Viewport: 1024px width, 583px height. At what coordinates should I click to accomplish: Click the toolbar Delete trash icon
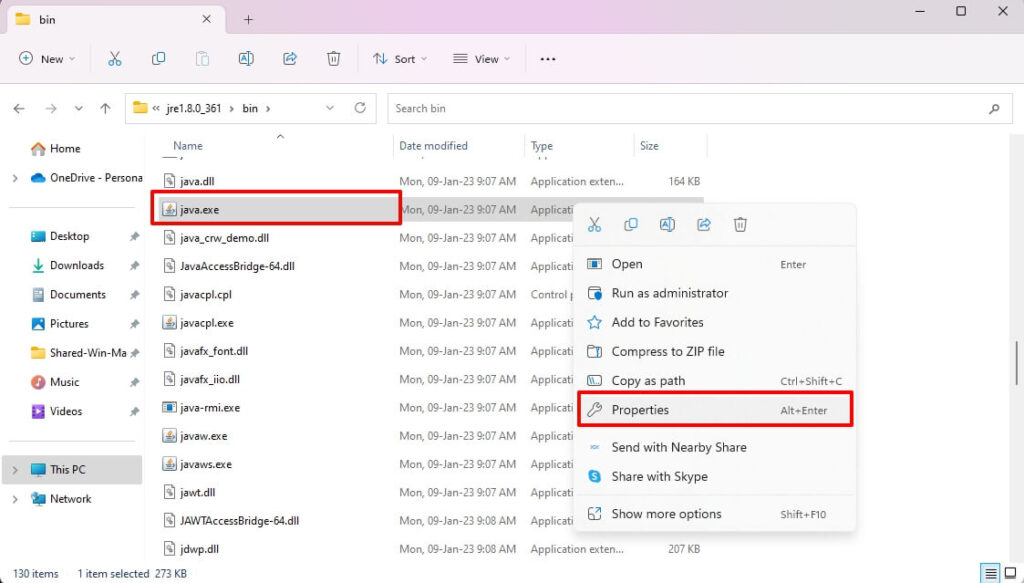333,59
